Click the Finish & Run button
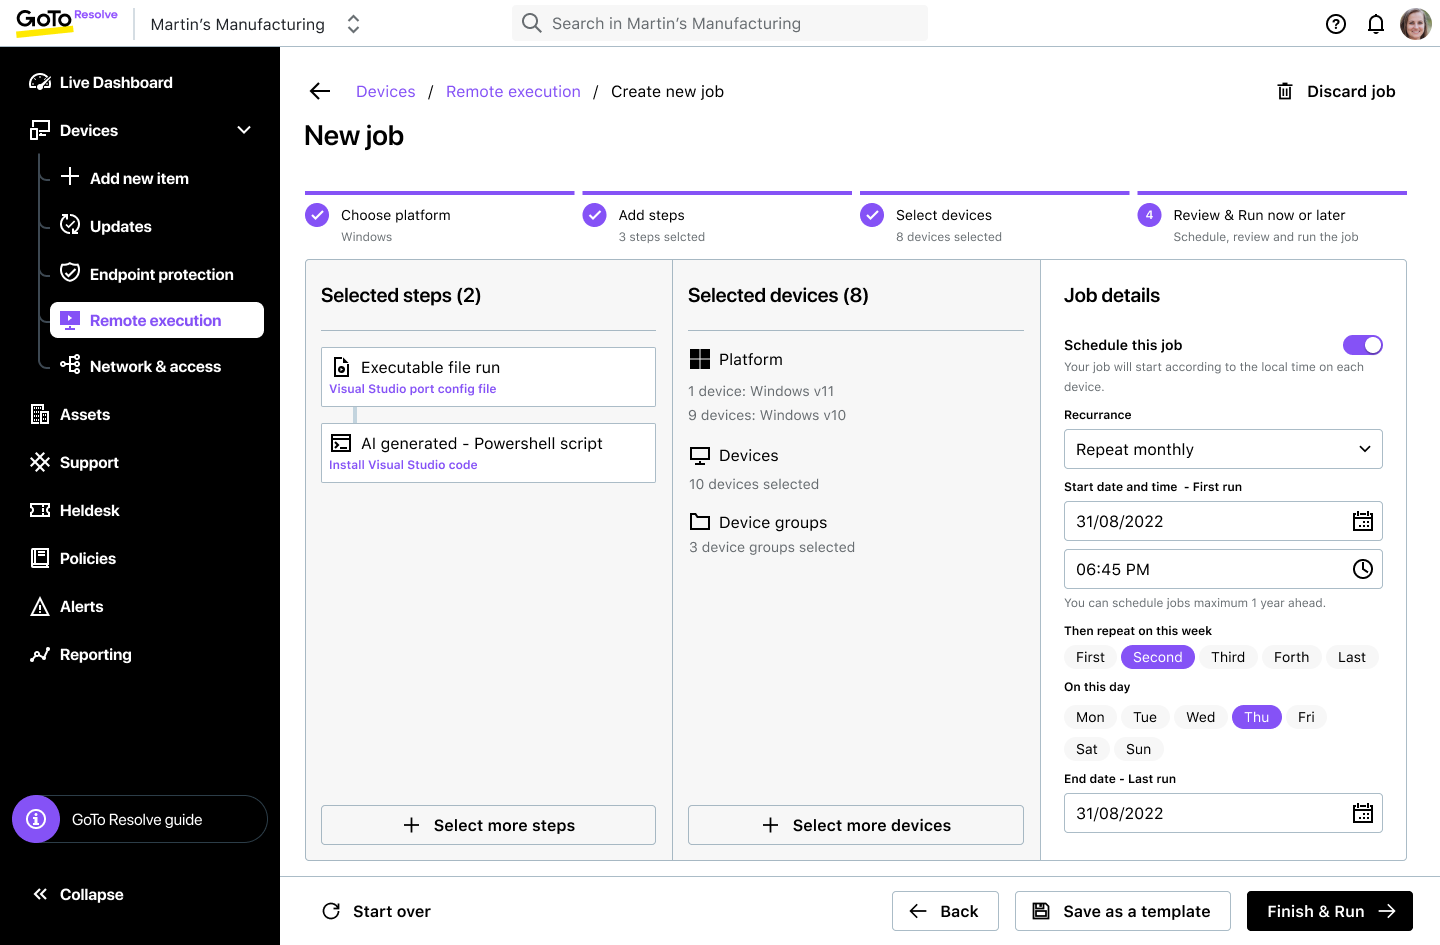The image size is (1440, 945). point(1329,911)
